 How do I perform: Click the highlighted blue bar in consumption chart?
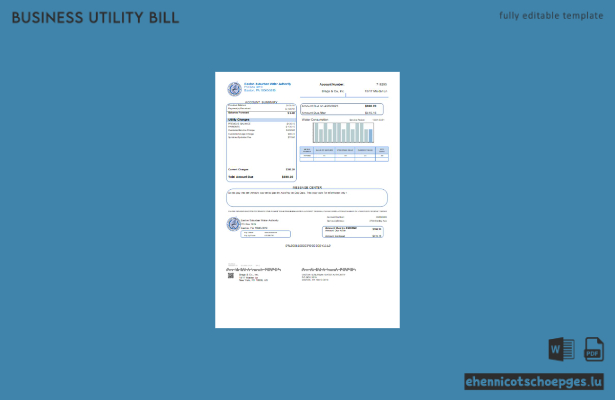[x=371, y=136]
